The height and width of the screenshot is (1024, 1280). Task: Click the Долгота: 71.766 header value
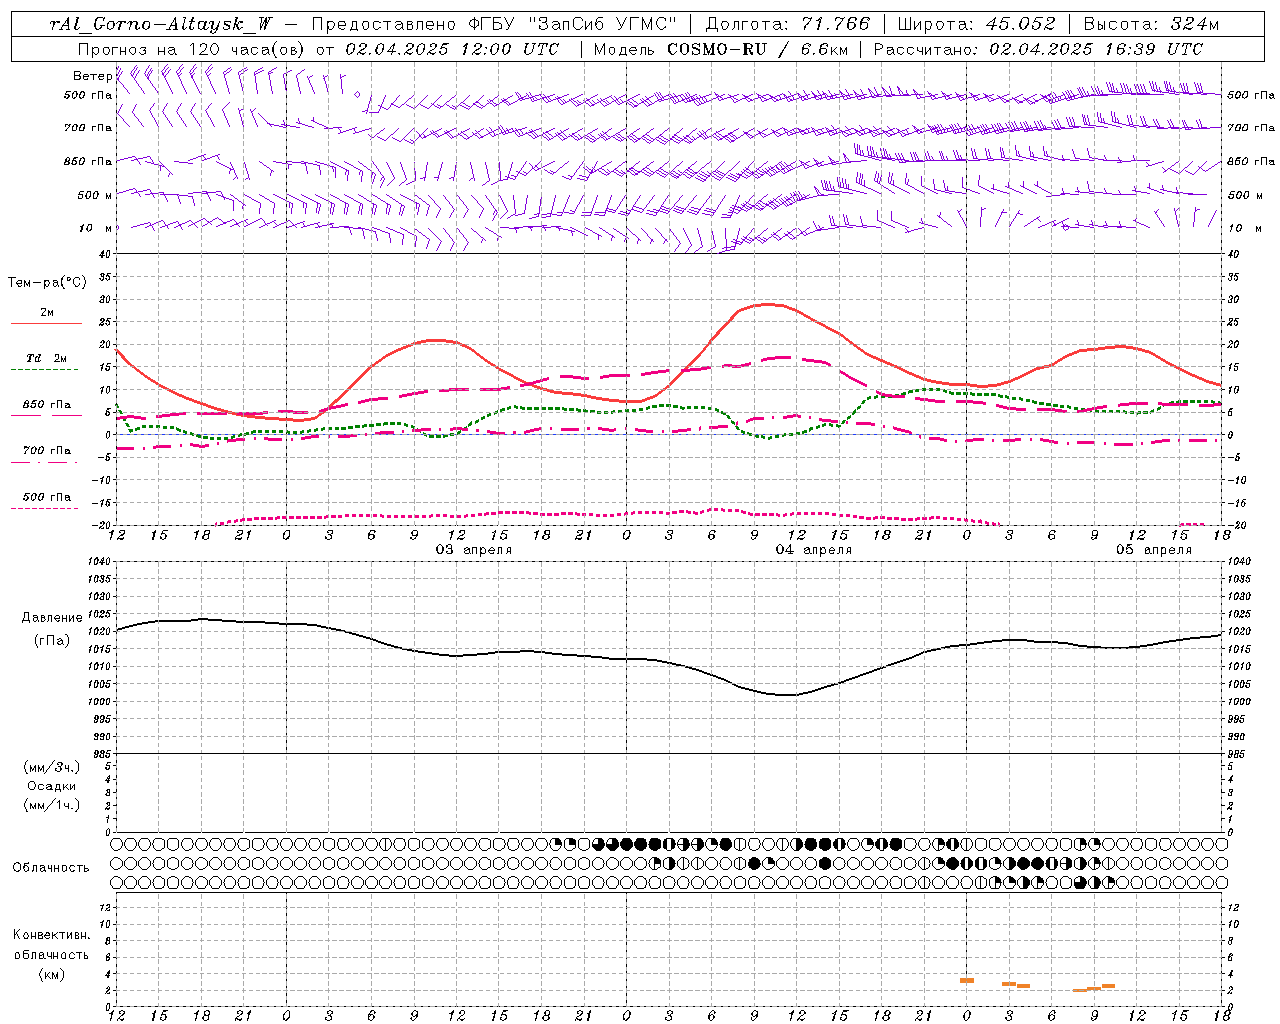click(788, 24)
